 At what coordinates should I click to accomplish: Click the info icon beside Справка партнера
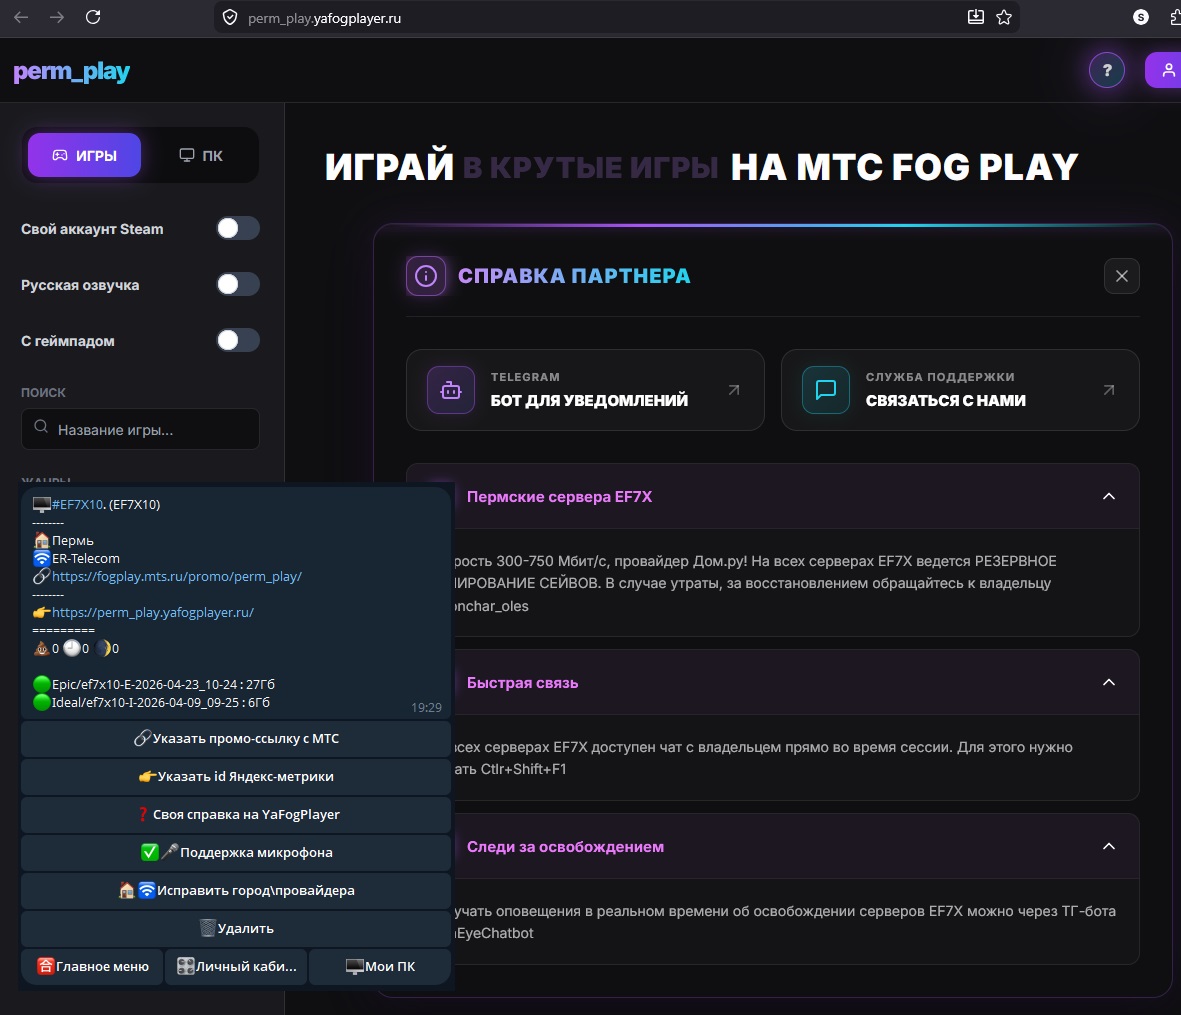(426, 276)
